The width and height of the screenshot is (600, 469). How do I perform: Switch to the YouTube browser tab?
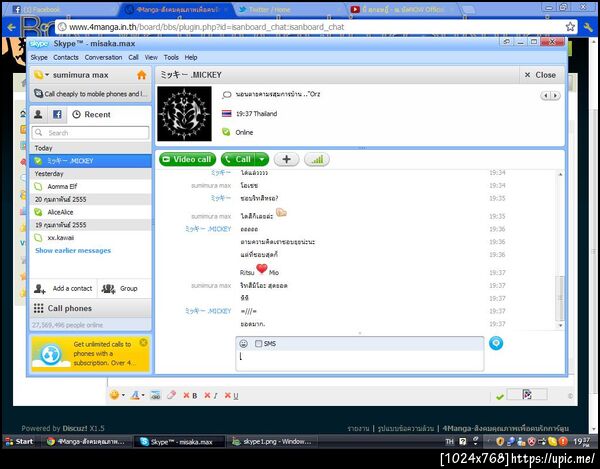point(403,10)
